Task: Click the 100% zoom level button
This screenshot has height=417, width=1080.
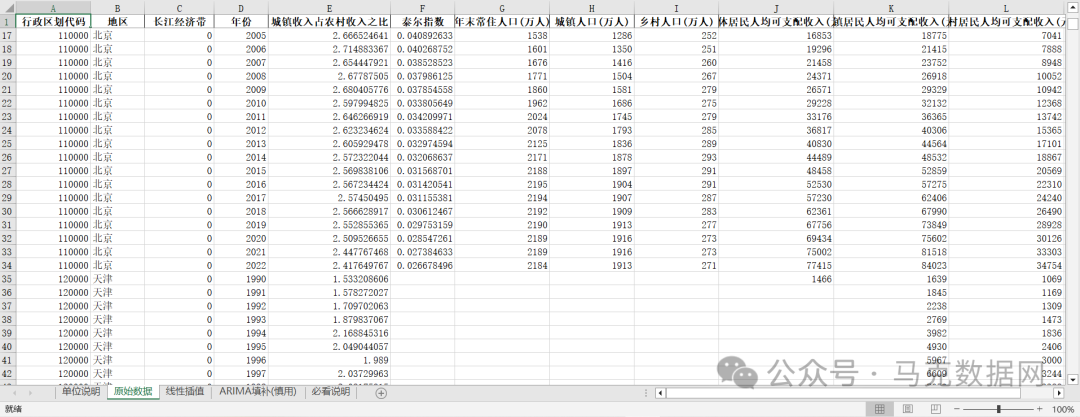Action: click(1062, 410)
